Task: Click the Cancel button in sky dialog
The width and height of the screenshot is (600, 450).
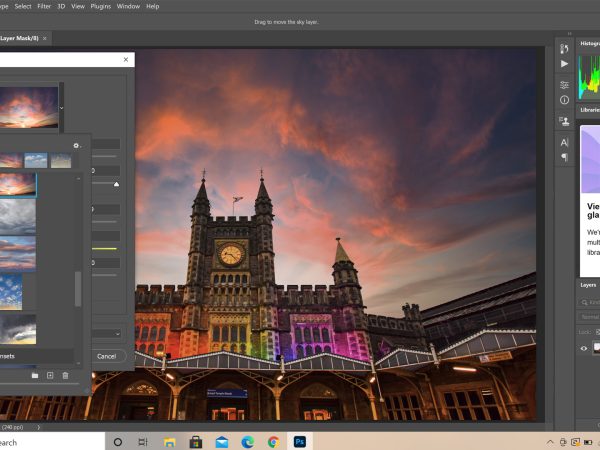Action: click(107, 356)
